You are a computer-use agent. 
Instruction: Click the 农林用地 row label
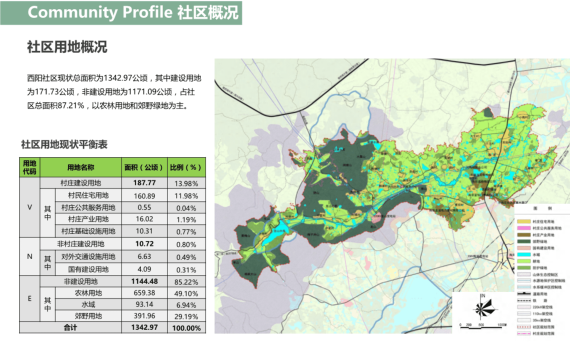tap(88, 293)
